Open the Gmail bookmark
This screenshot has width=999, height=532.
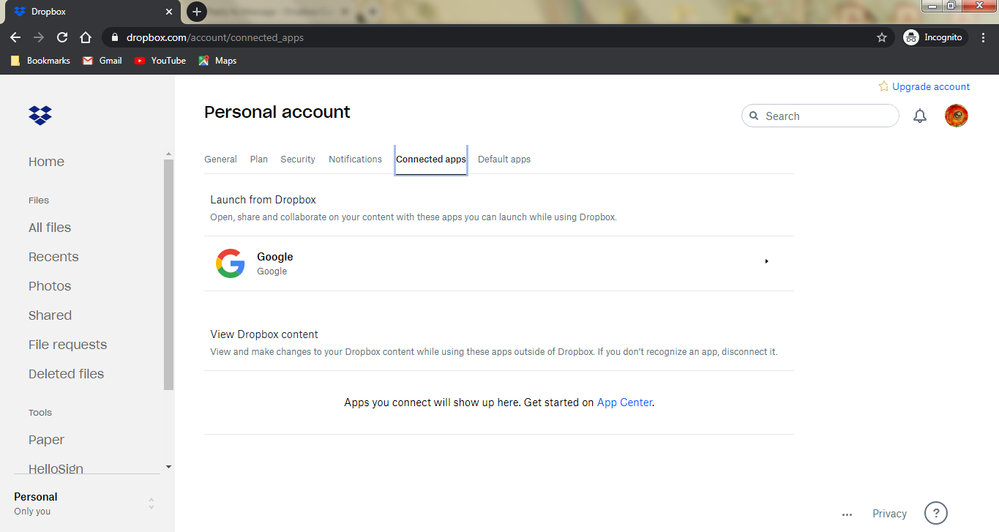point(103,61)
